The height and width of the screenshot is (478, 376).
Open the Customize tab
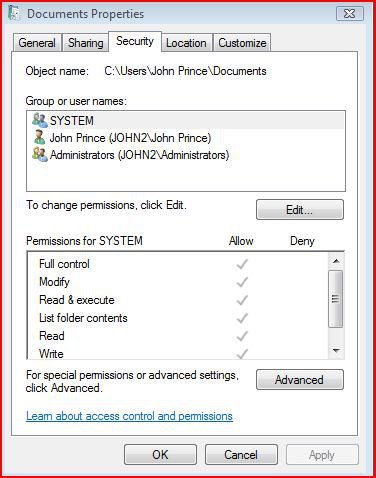[x=242, y=43]
